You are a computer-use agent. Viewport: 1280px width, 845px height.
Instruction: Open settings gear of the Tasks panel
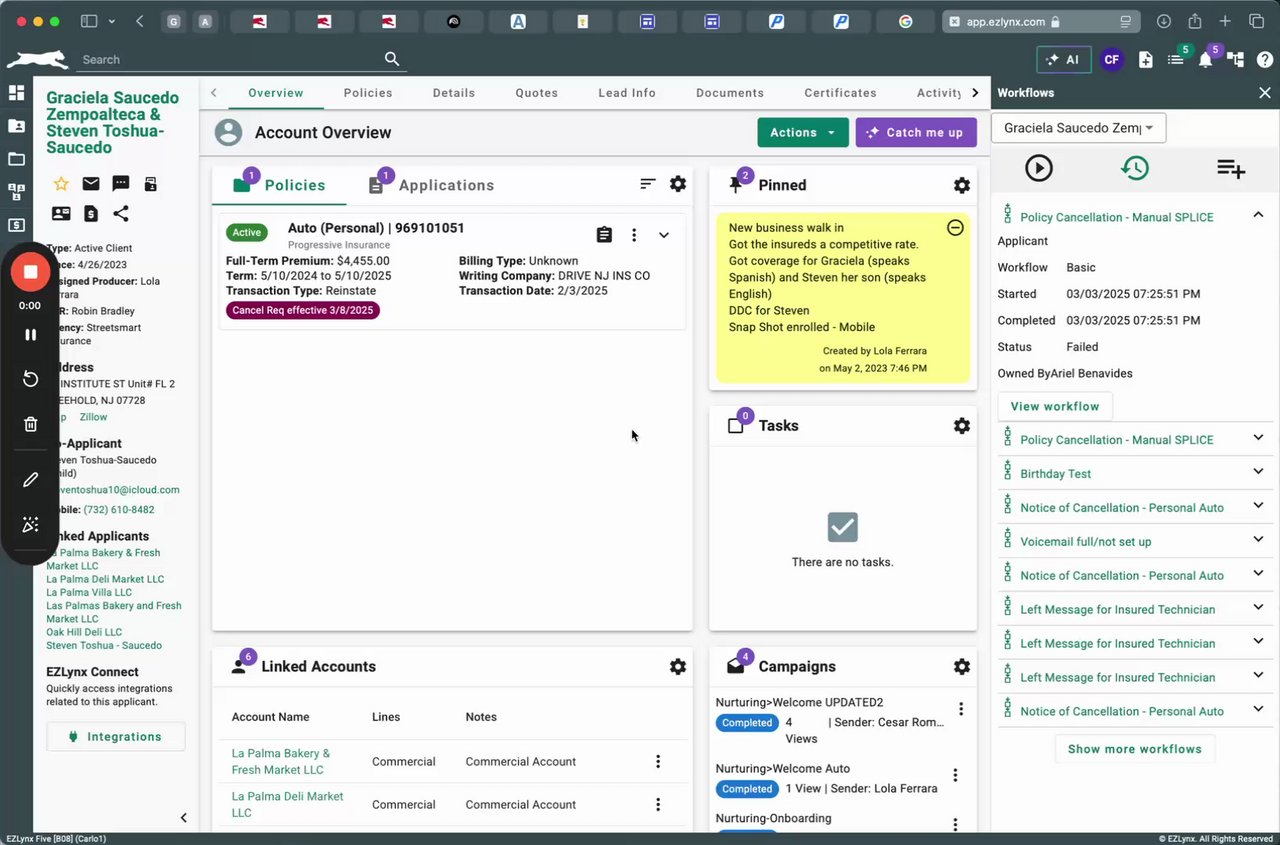(x=962, y=426)
